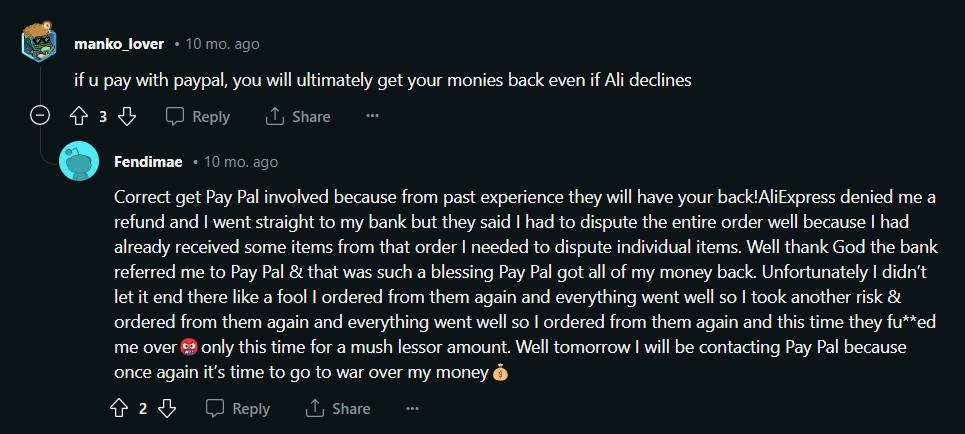Click the reply speech-bubble icon under Fendimae
The width and height of the screenshot is (965, 434).
click(x=215, y=408)
